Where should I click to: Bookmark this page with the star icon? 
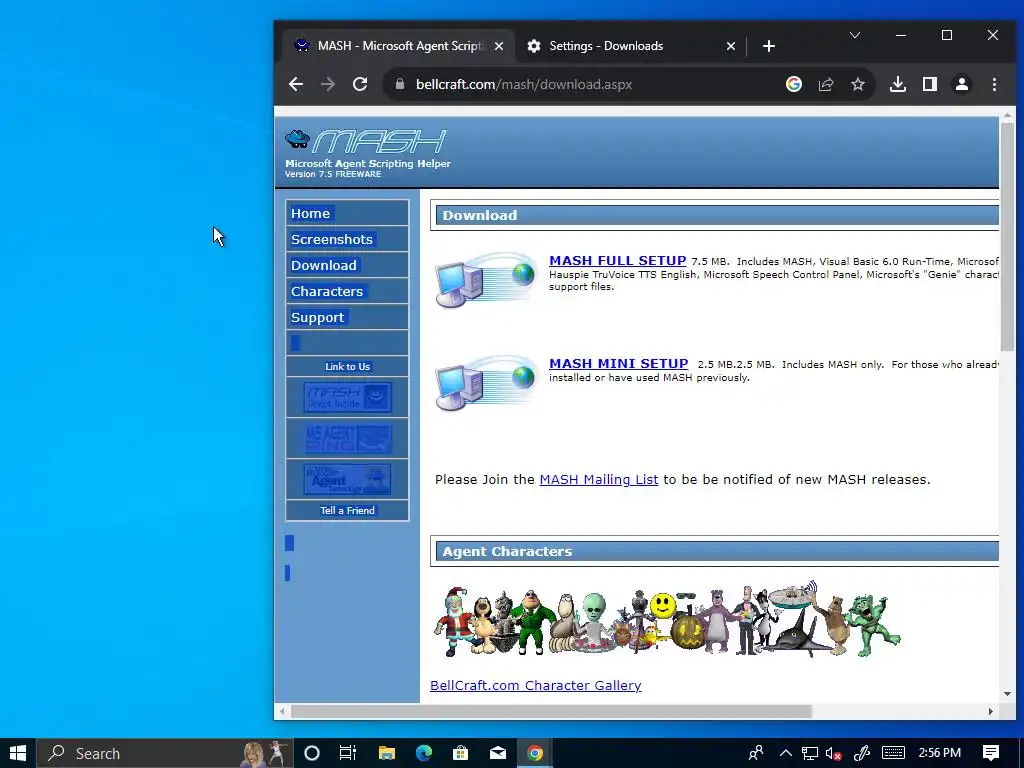858,84
